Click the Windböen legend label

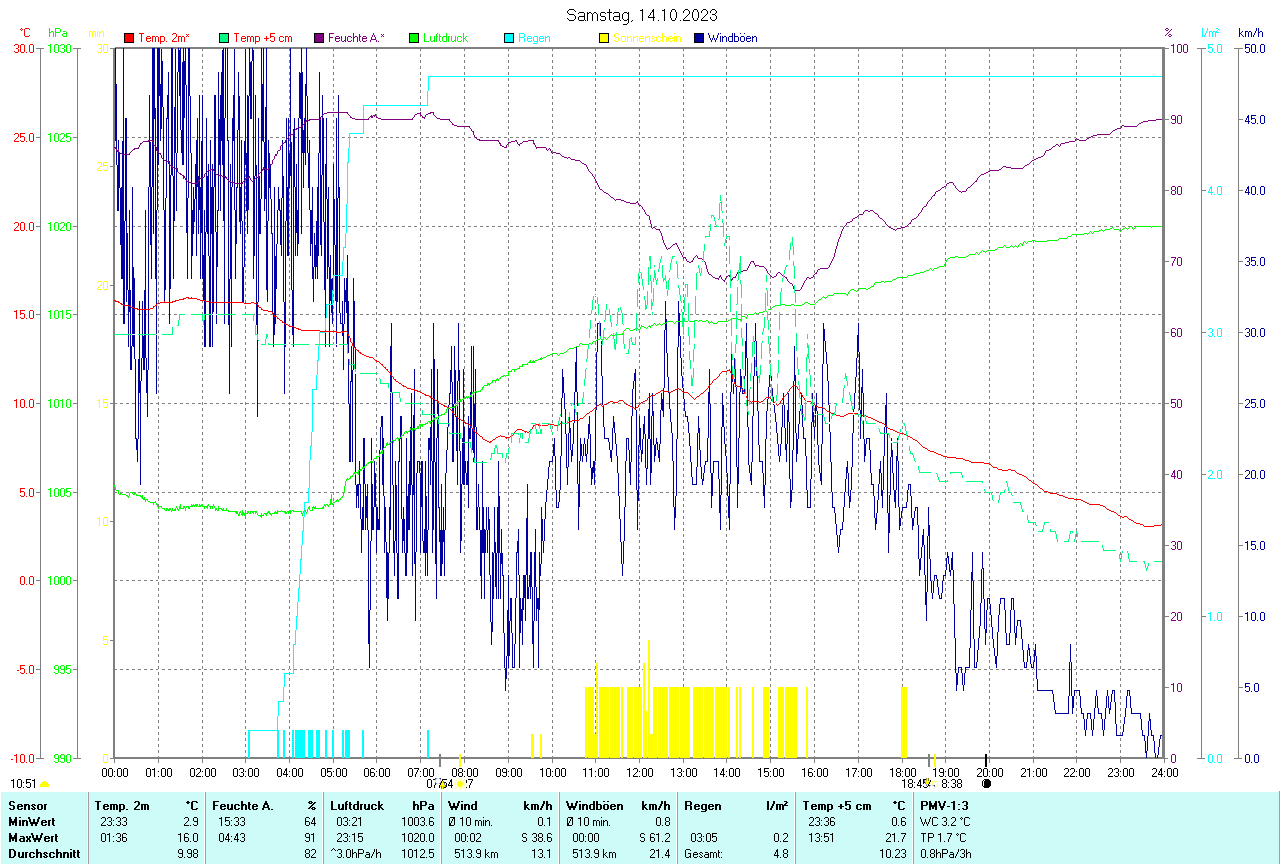point(732,38)
